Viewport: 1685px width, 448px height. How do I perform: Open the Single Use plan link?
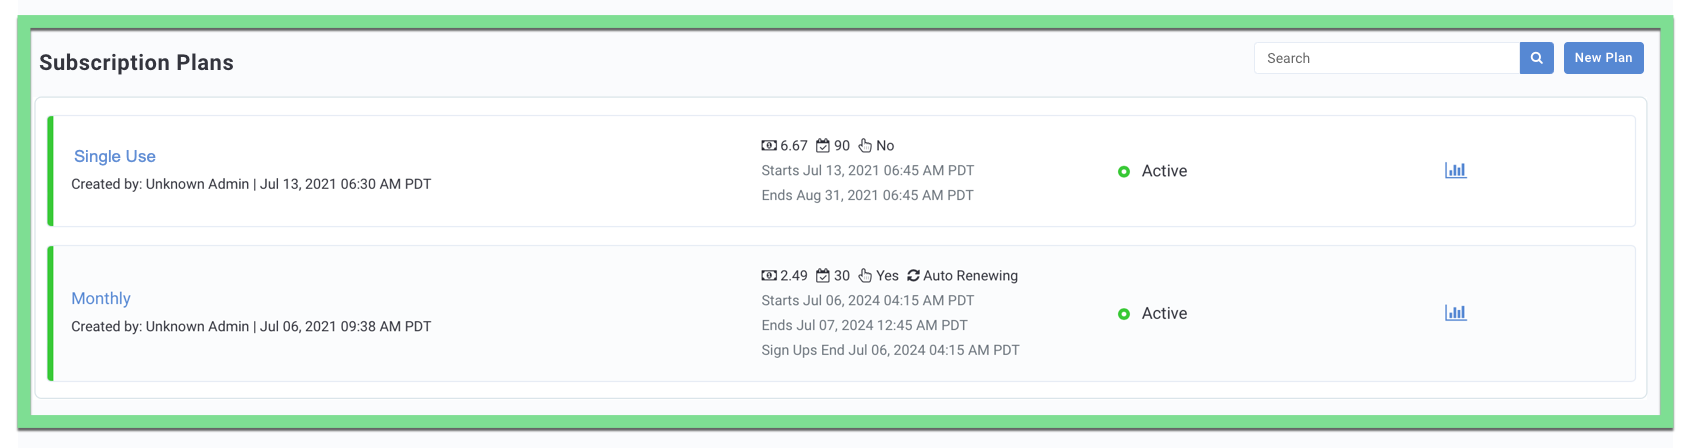[115, 156]
